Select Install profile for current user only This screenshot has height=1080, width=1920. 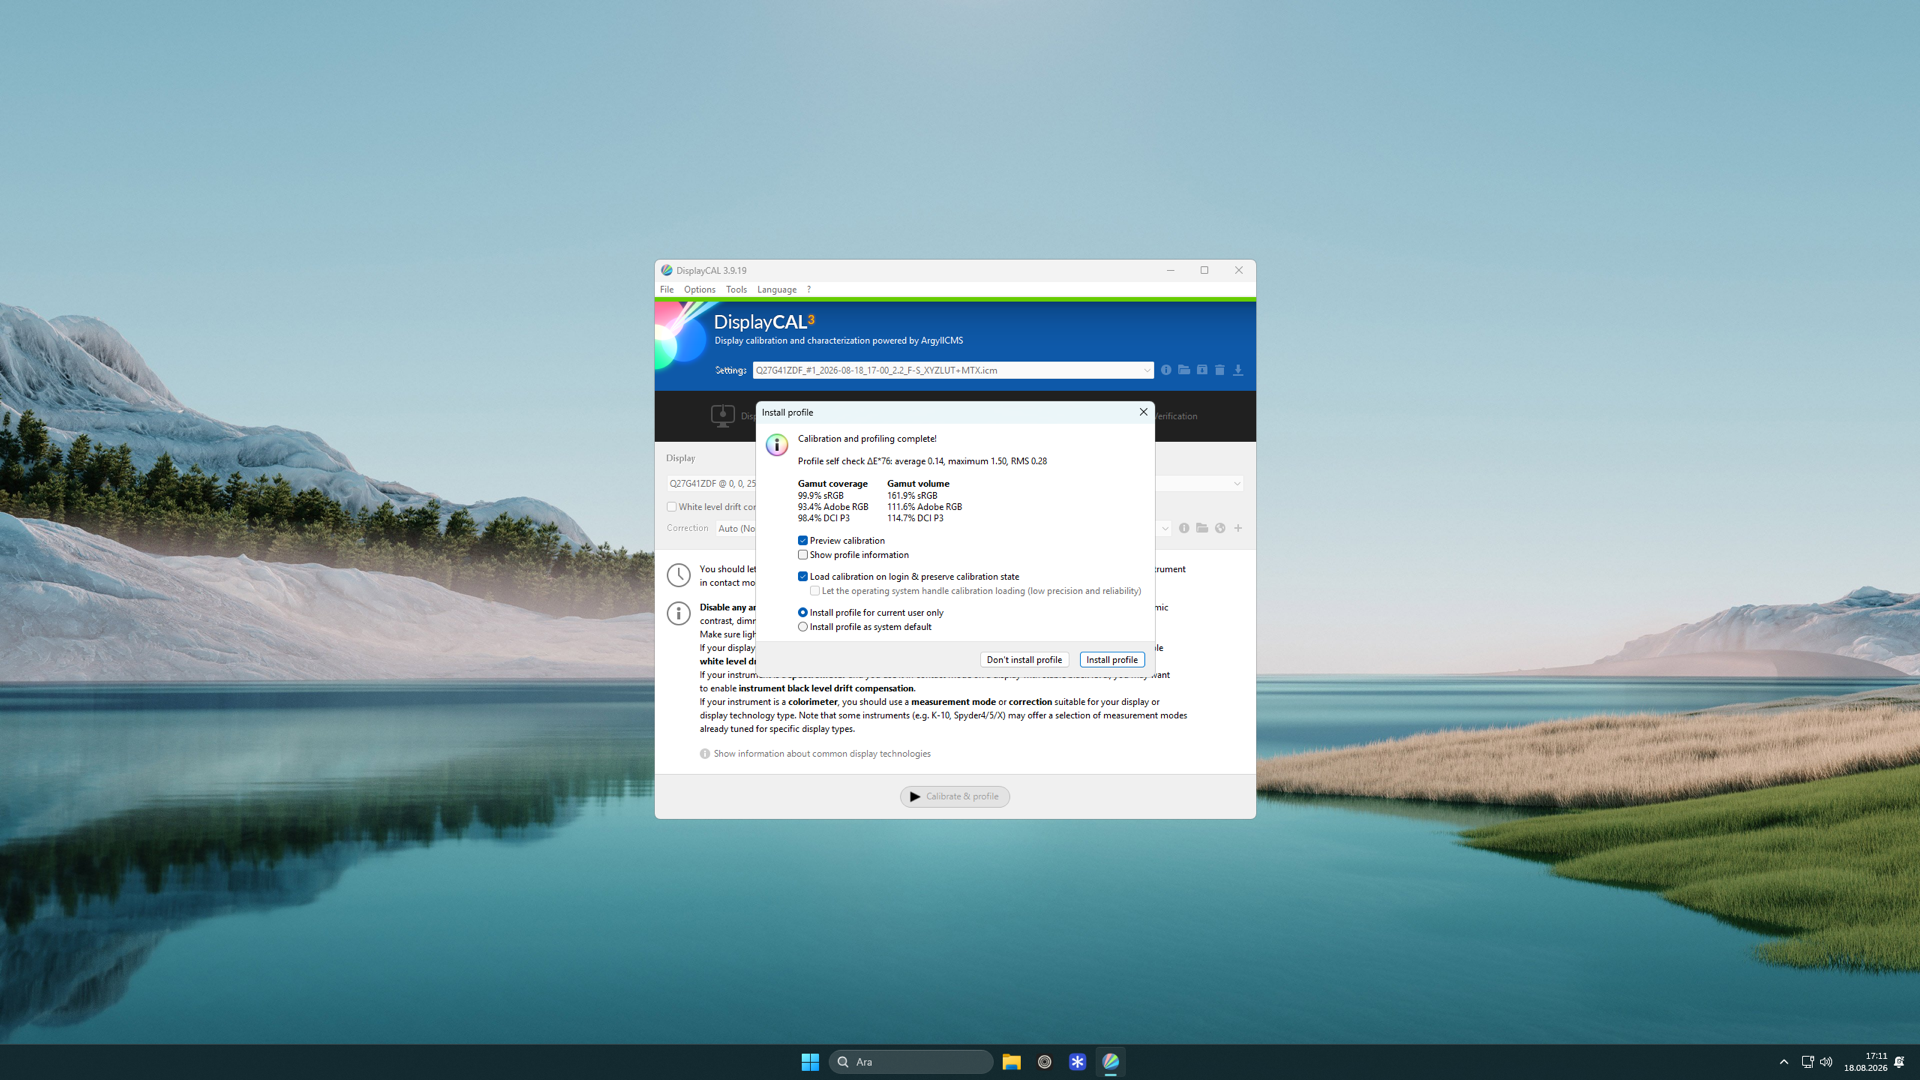coord(803,613)
